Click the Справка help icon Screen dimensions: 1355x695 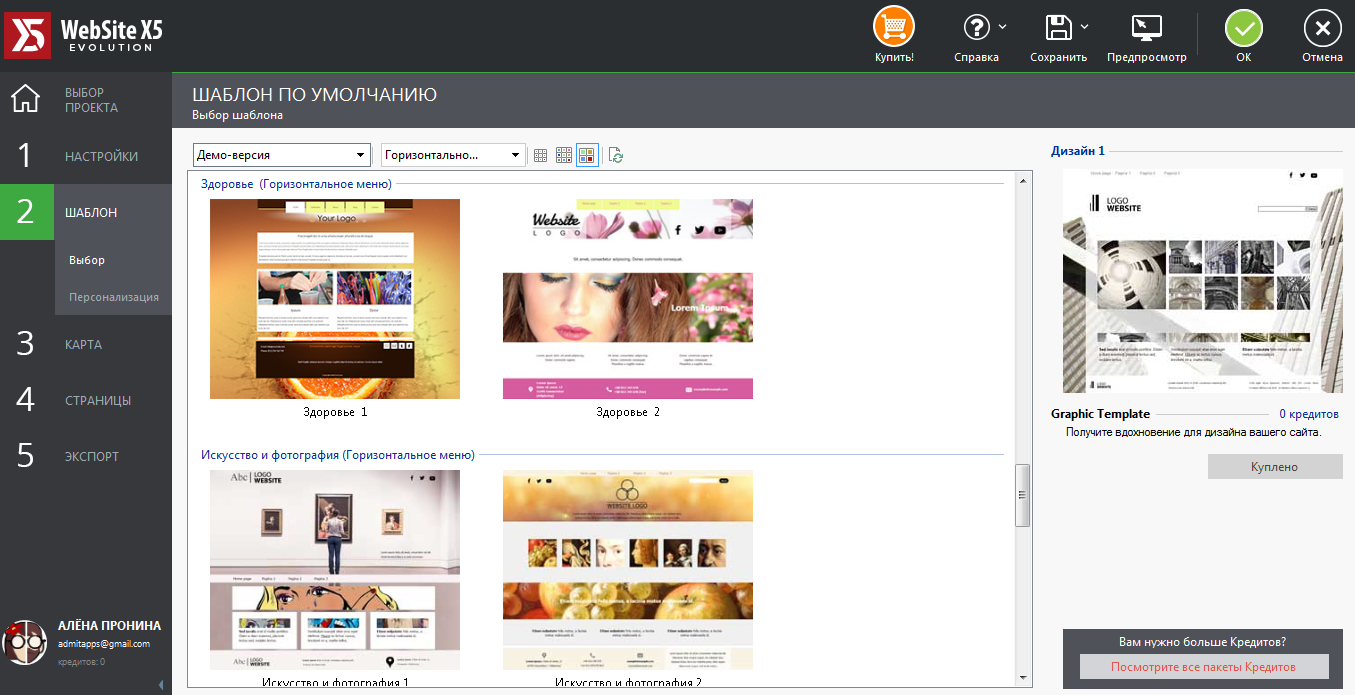click(x=975, y=27)
